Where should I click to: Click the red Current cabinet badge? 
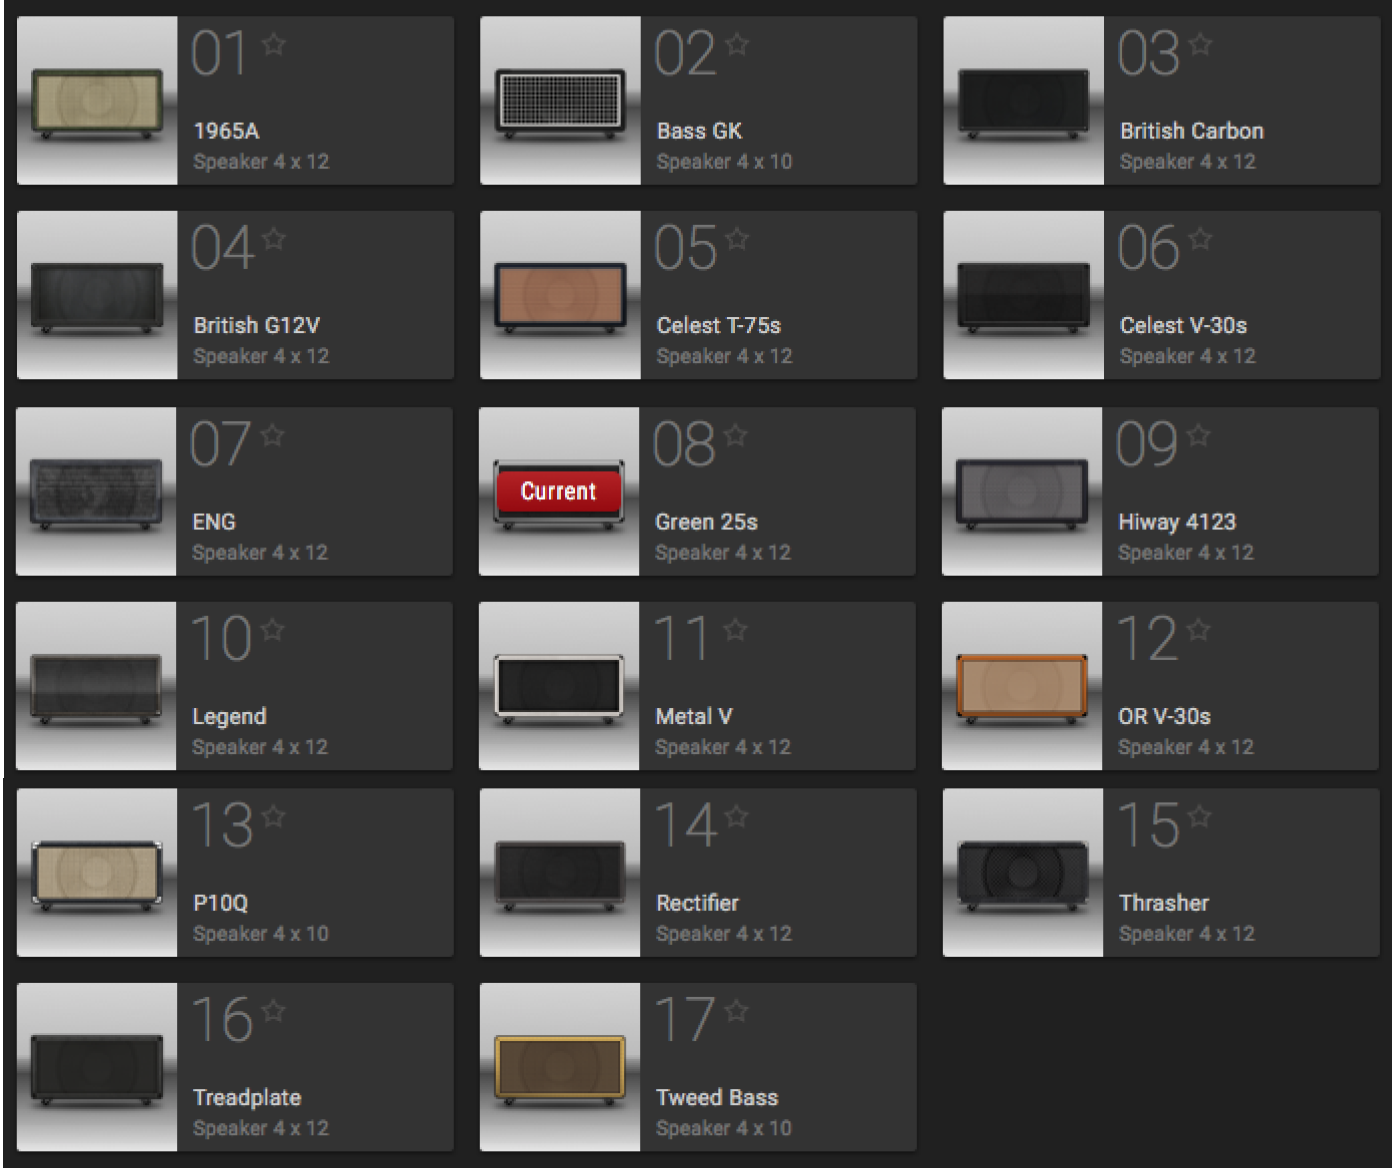click(x=558, y=491)
